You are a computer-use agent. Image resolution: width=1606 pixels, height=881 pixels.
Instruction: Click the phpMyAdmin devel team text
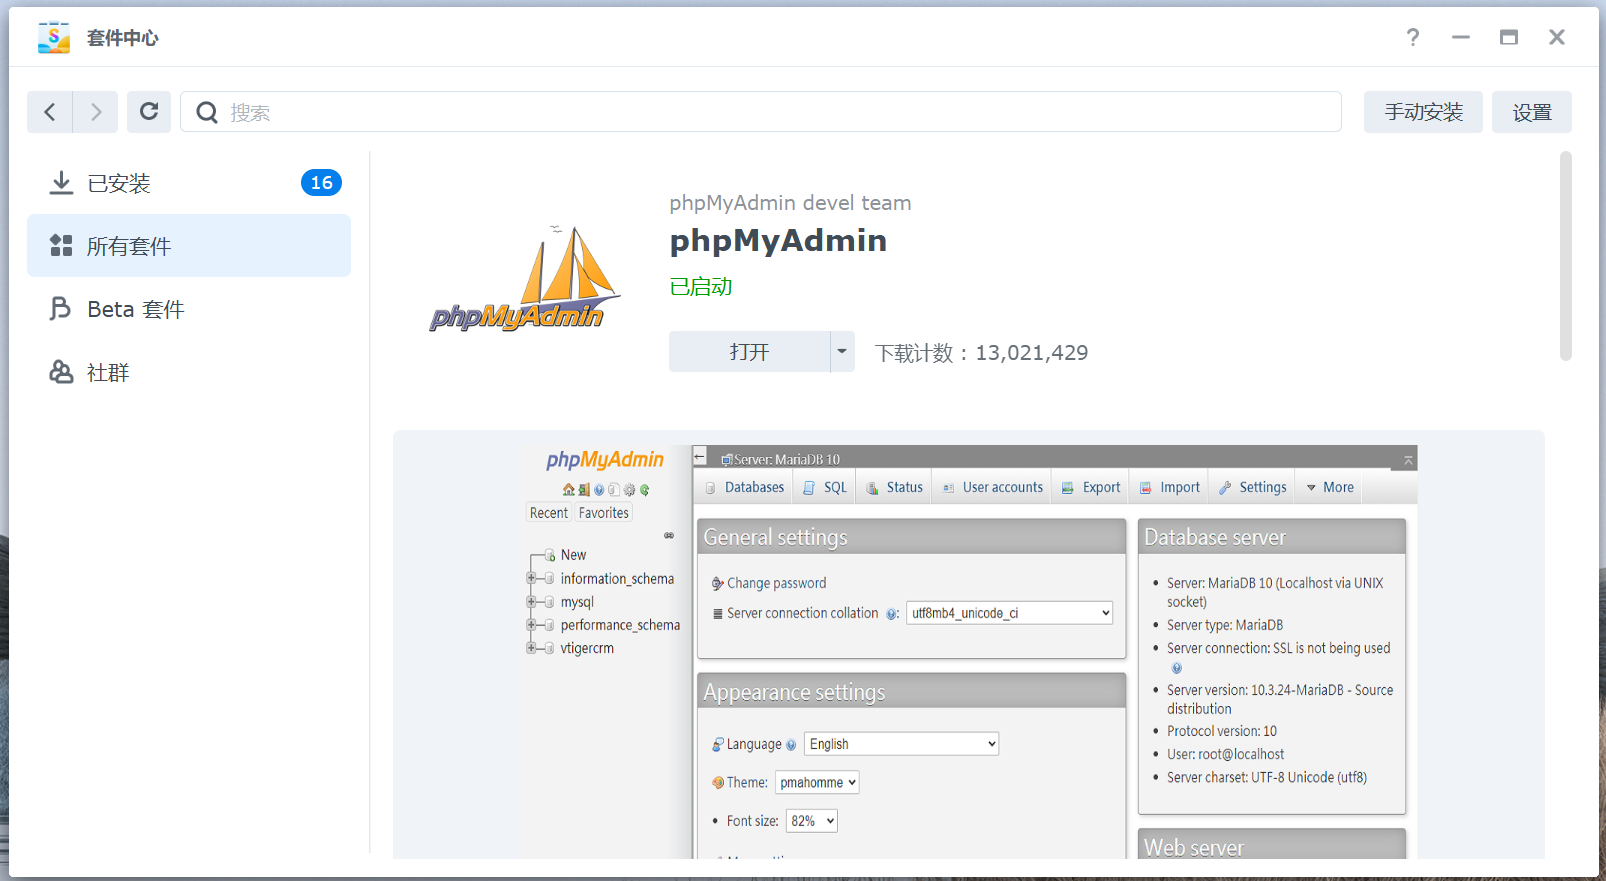coord(790,203)
